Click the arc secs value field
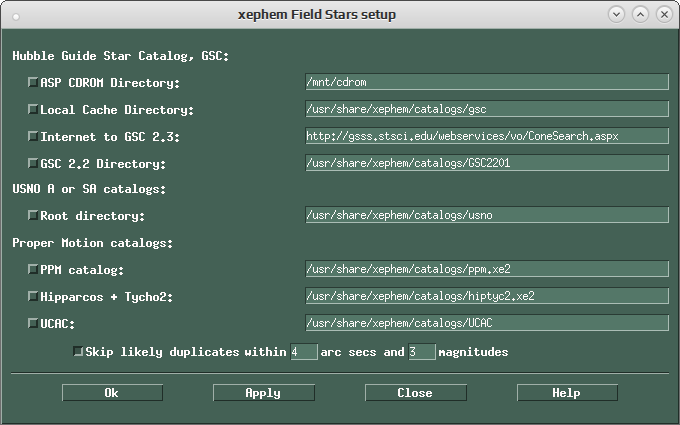 304,352
